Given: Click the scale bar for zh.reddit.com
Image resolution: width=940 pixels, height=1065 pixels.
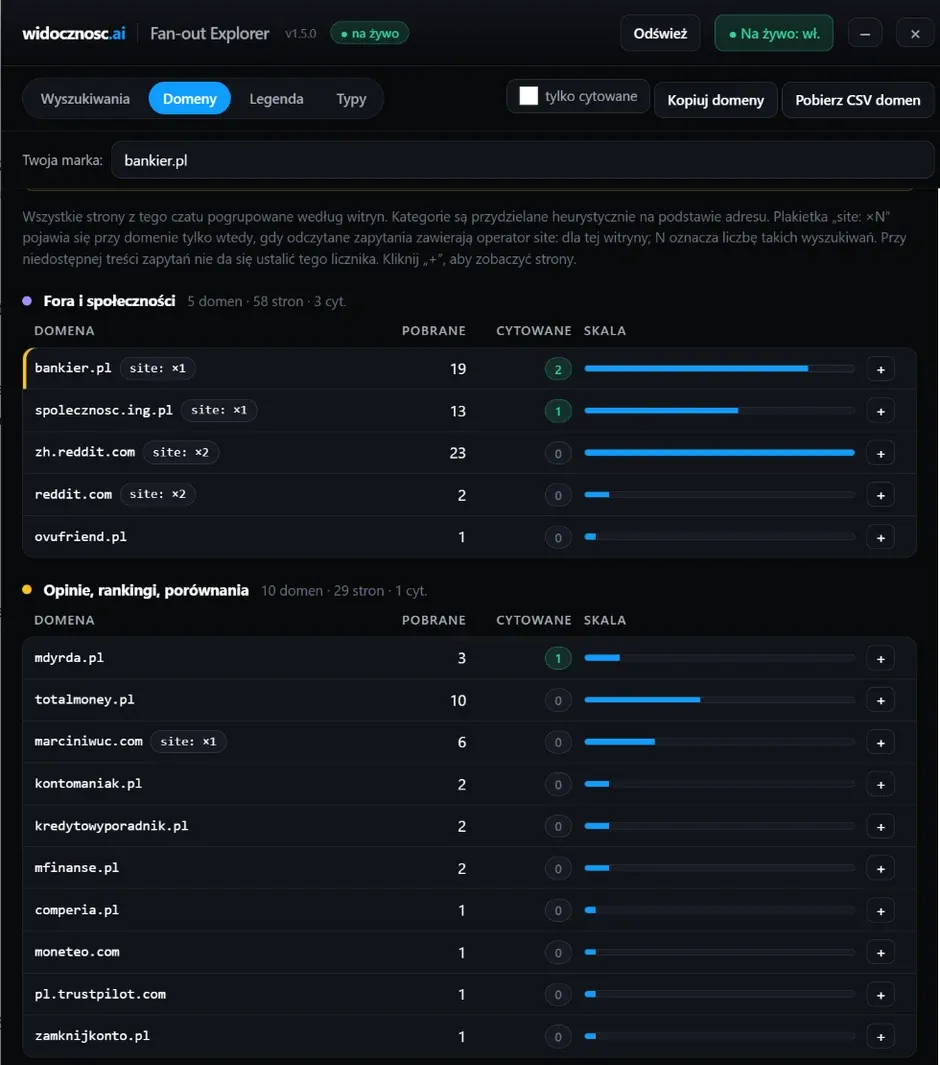Looking at the screenshot, I should [x=719, y=452].
